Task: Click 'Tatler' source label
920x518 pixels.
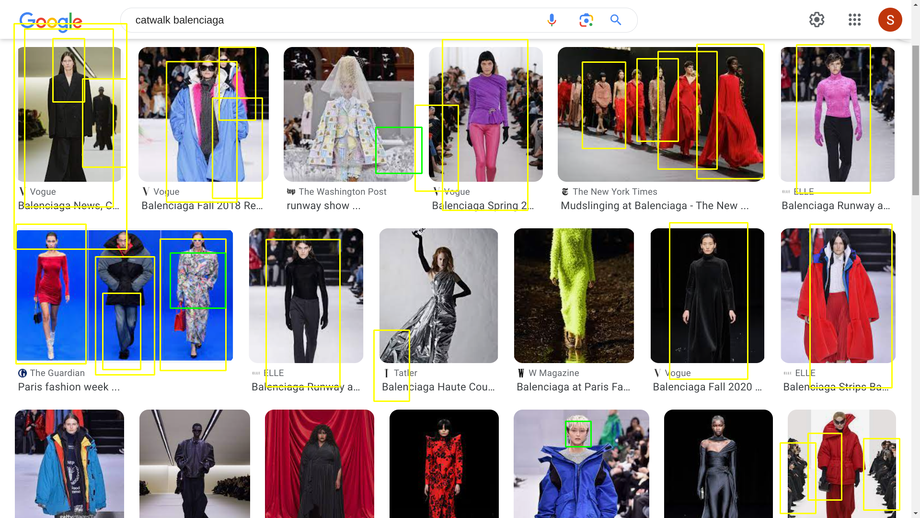Action: [x=405, y=373]
